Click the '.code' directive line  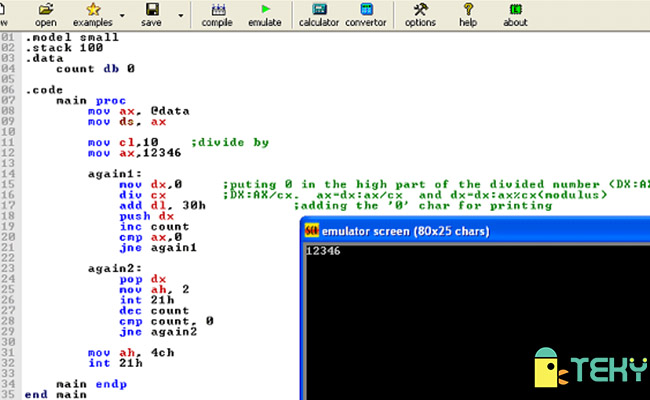pos(44,90)
